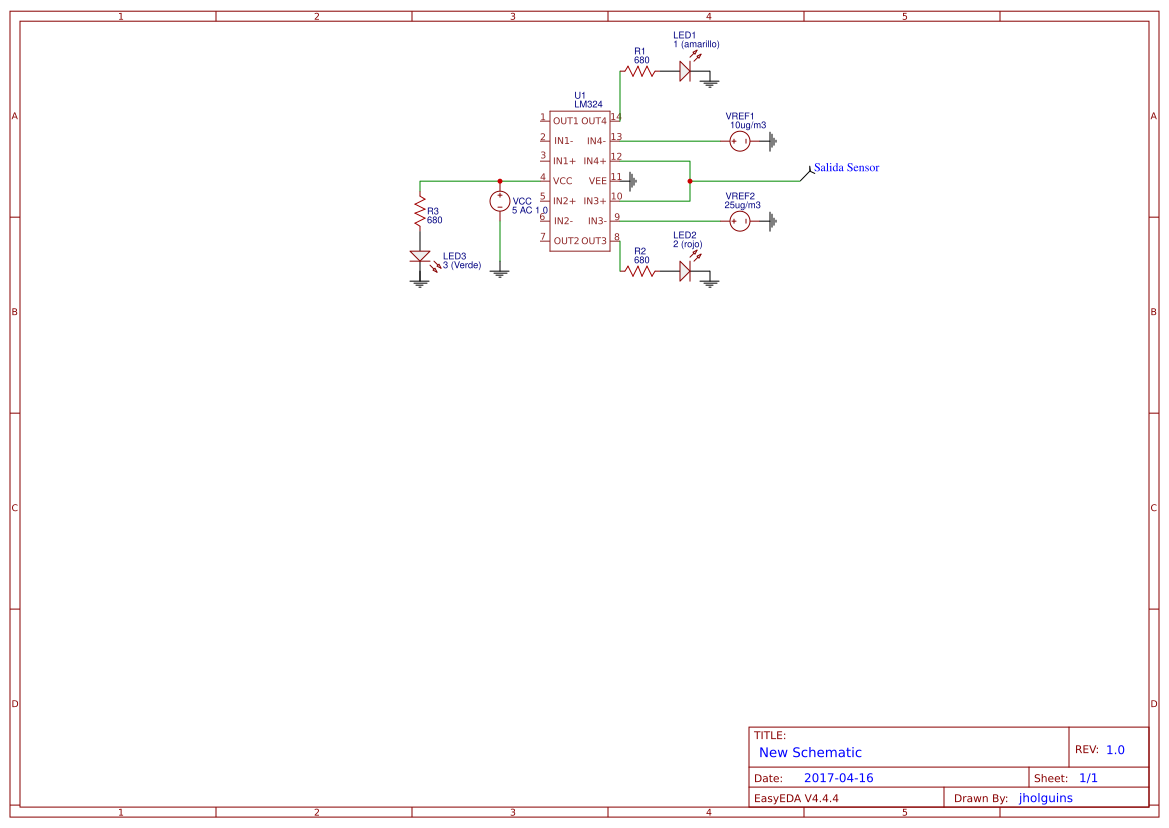Select the LED2 rojo diode symbol
This screenshot has width=1169, height=828.
685,271
